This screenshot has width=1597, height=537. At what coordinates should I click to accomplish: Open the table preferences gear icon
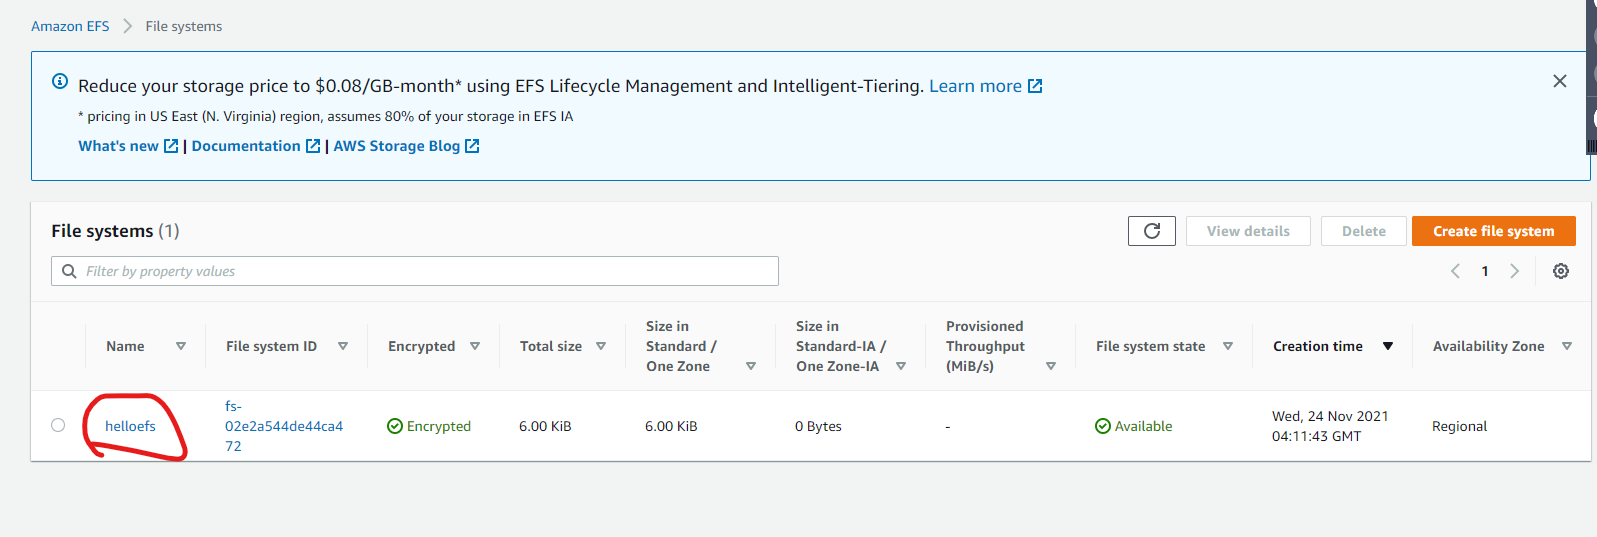click(1561, 271)
